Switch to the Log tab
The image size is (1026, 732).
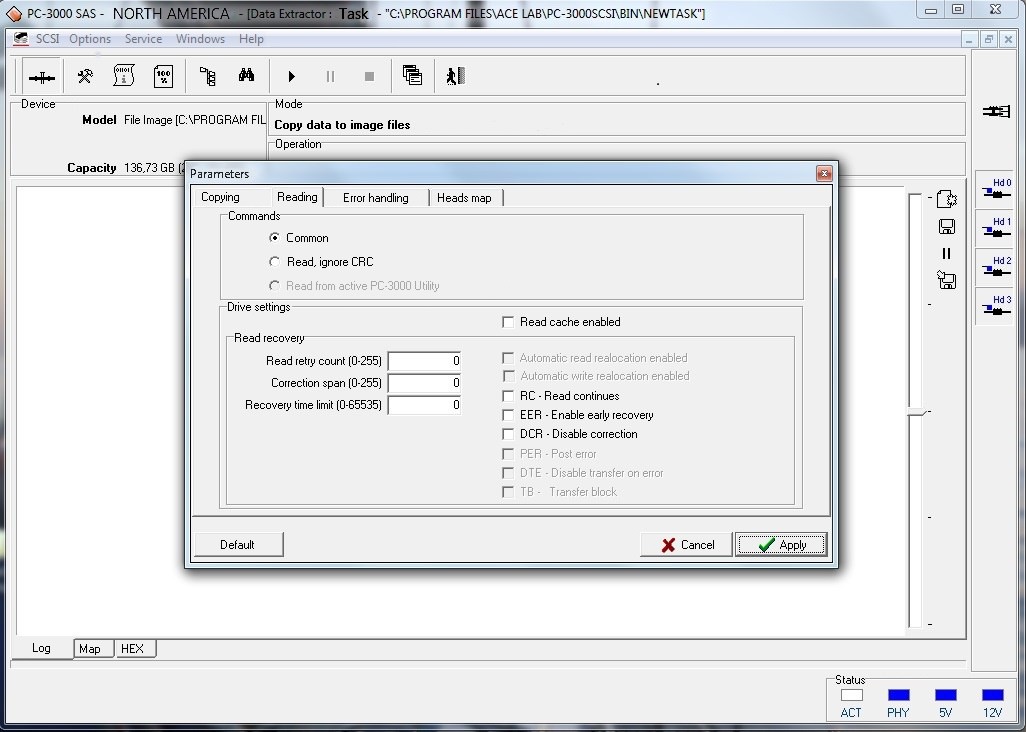click(41, 648)
